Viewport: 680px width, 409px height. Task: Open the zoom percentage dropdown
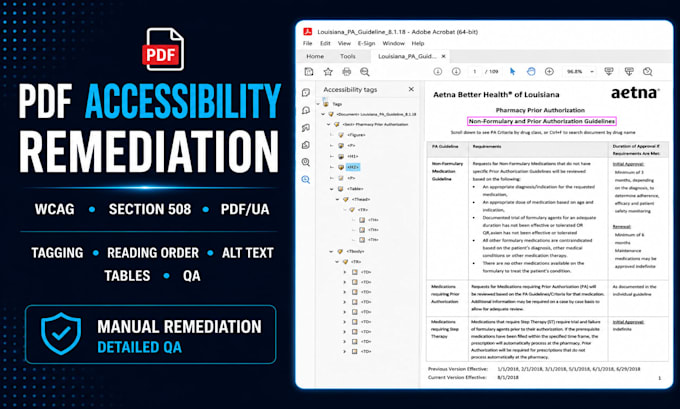[592, 72]
